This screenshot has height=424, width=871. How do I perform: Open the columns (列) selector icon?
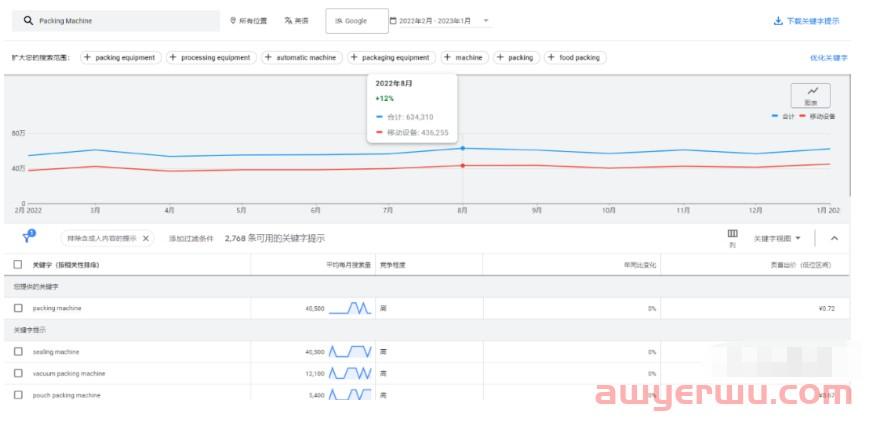(x=732, y=234)
